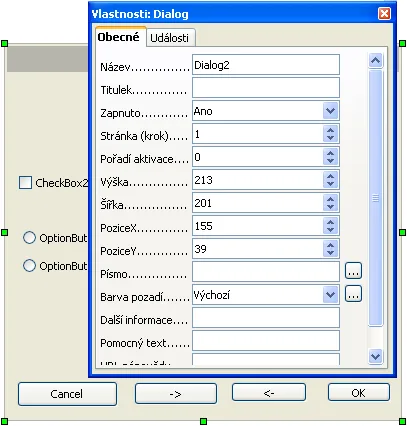
Task: Select the upper OptionBut radio button
Action: (29, 238)
